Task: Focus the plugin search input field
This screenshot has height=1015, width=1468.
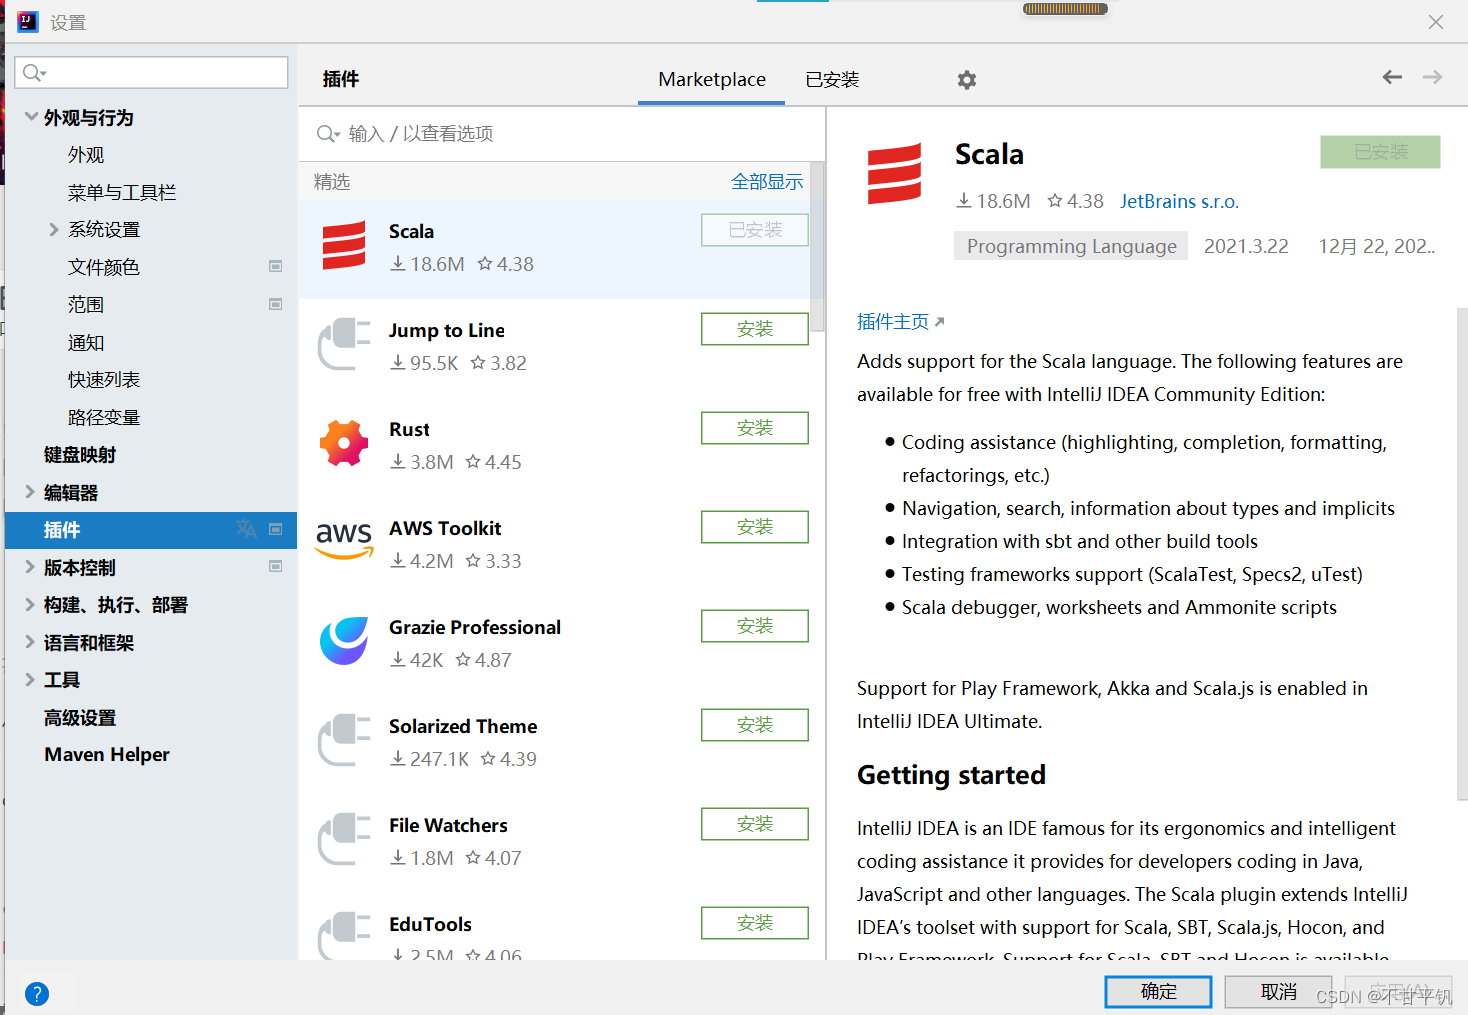Action: pyautogui.click(x=561, y=134)
